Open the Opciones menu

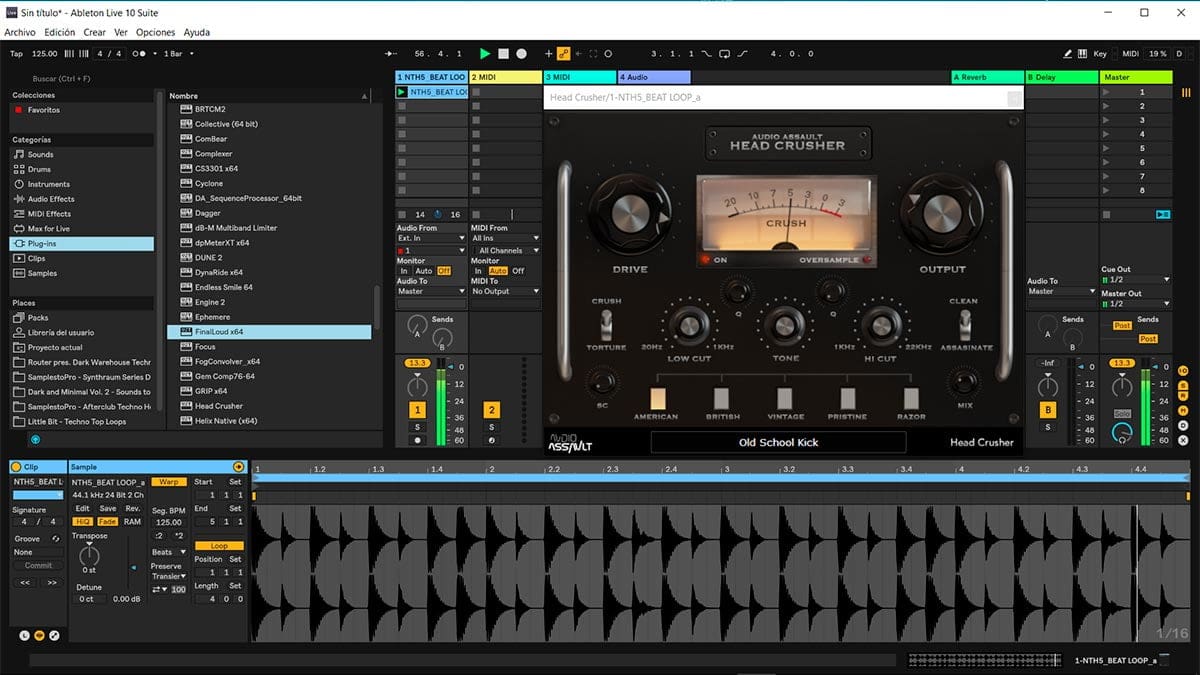(155, 33)
